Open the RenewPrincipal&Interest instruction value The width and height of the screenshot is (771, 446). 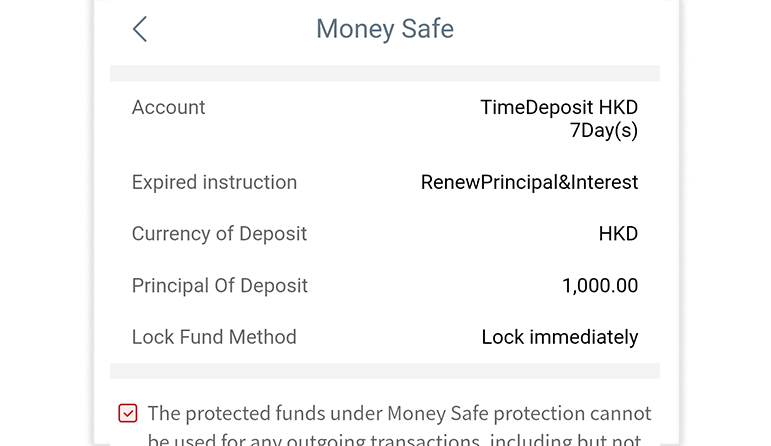(529, 182)
